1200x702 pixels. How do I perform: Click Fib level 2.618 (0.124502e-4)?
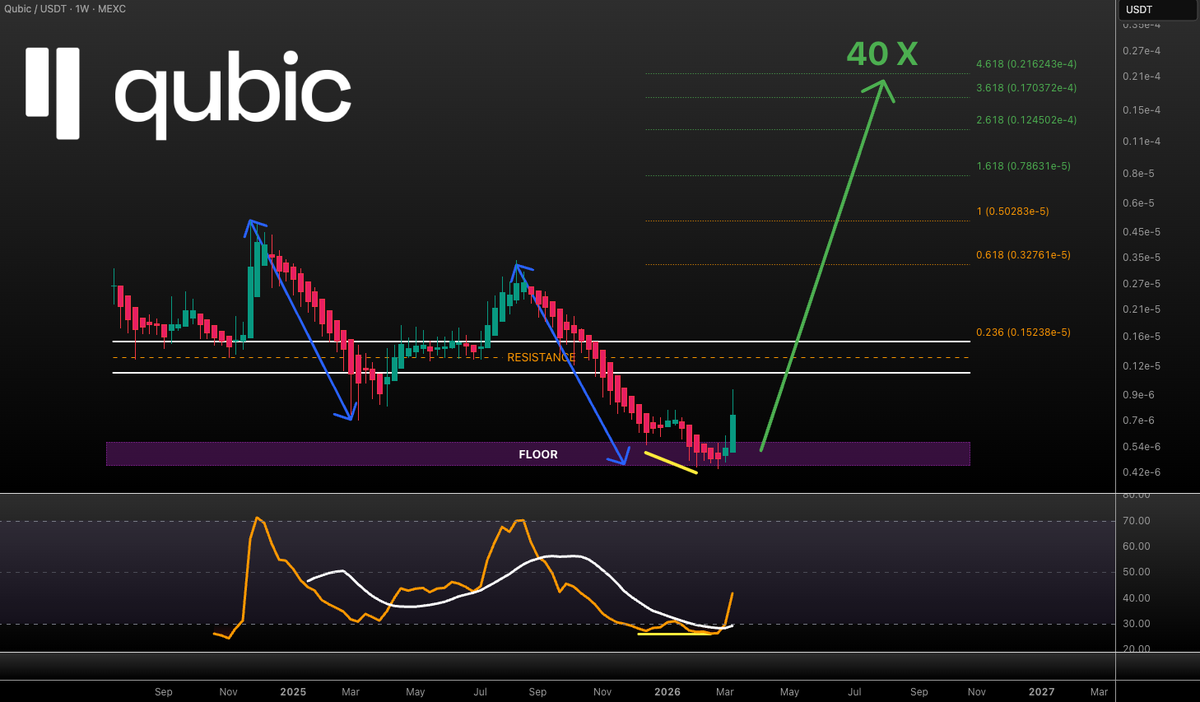point(1026,120)
